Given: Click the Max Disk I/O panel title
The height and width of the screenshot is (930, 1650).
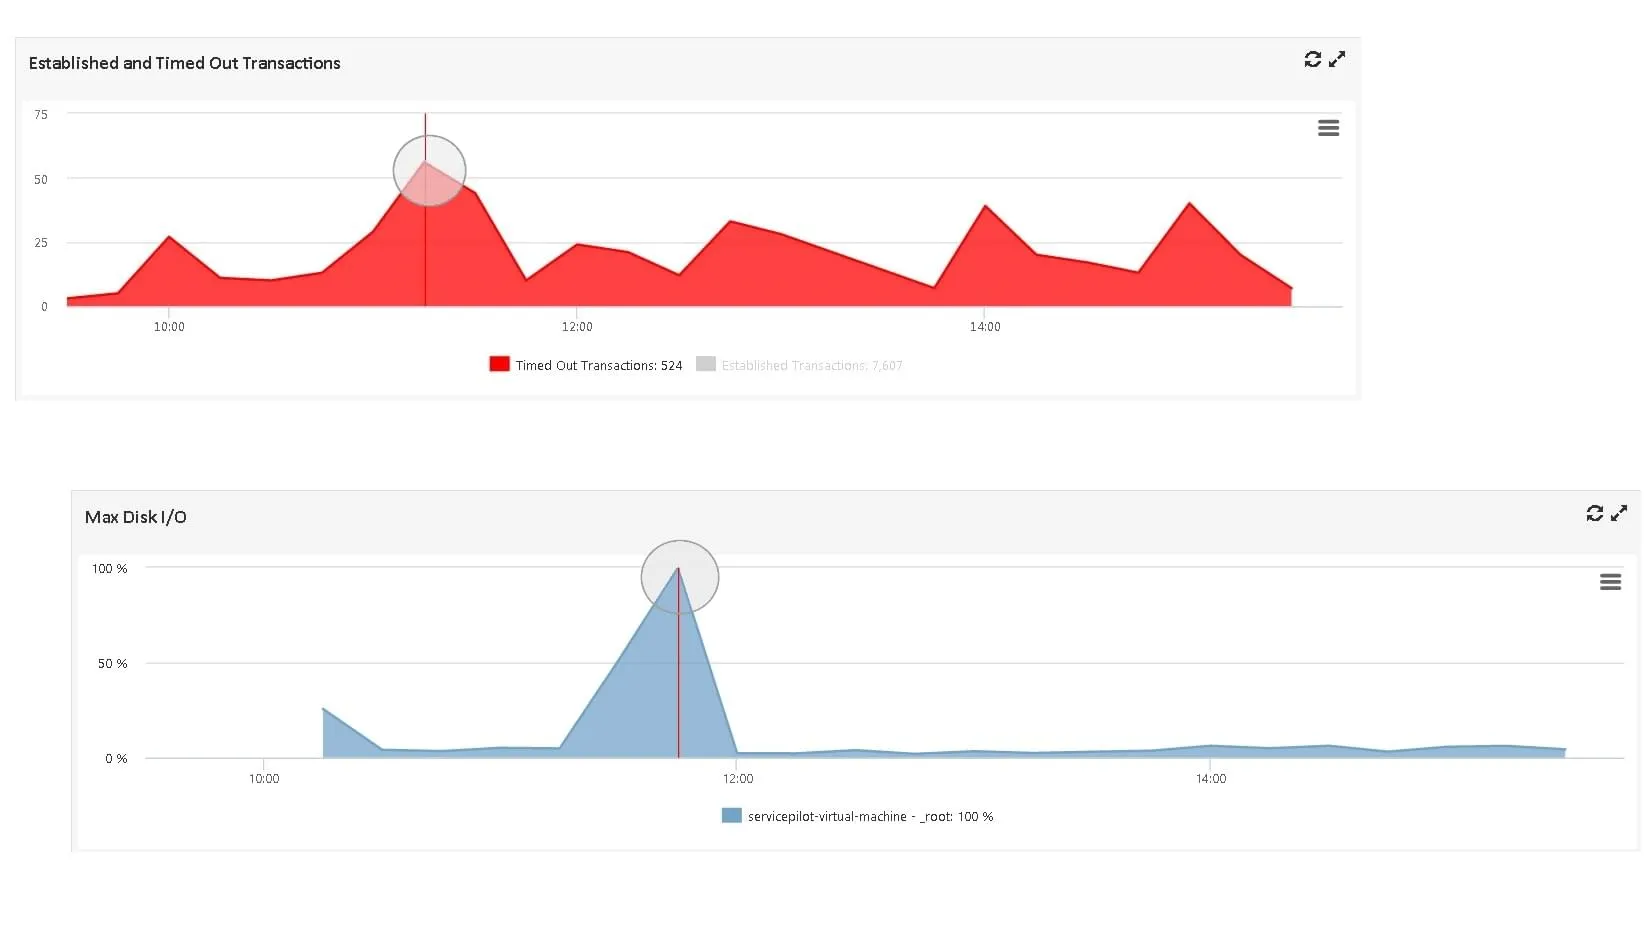Looking at the screenshot, I should click(135, 517).
